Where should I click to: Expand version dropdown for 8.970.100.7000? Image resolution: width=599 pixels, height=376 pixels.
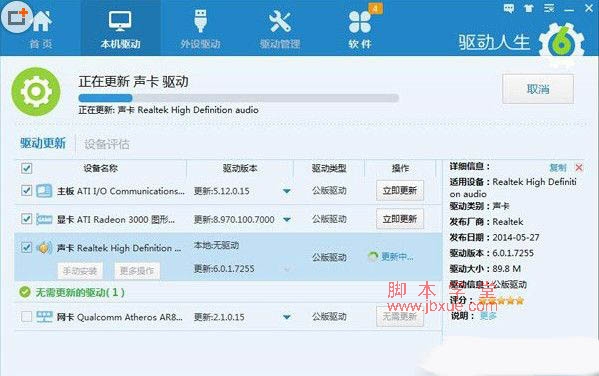(x=287, y=220)
